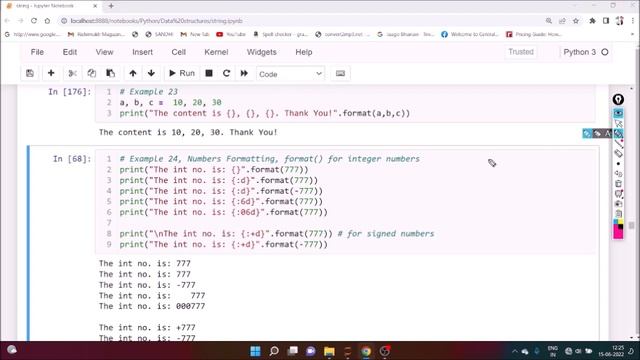Click the Example 24 code cell editor

click(x=345, y=202)
